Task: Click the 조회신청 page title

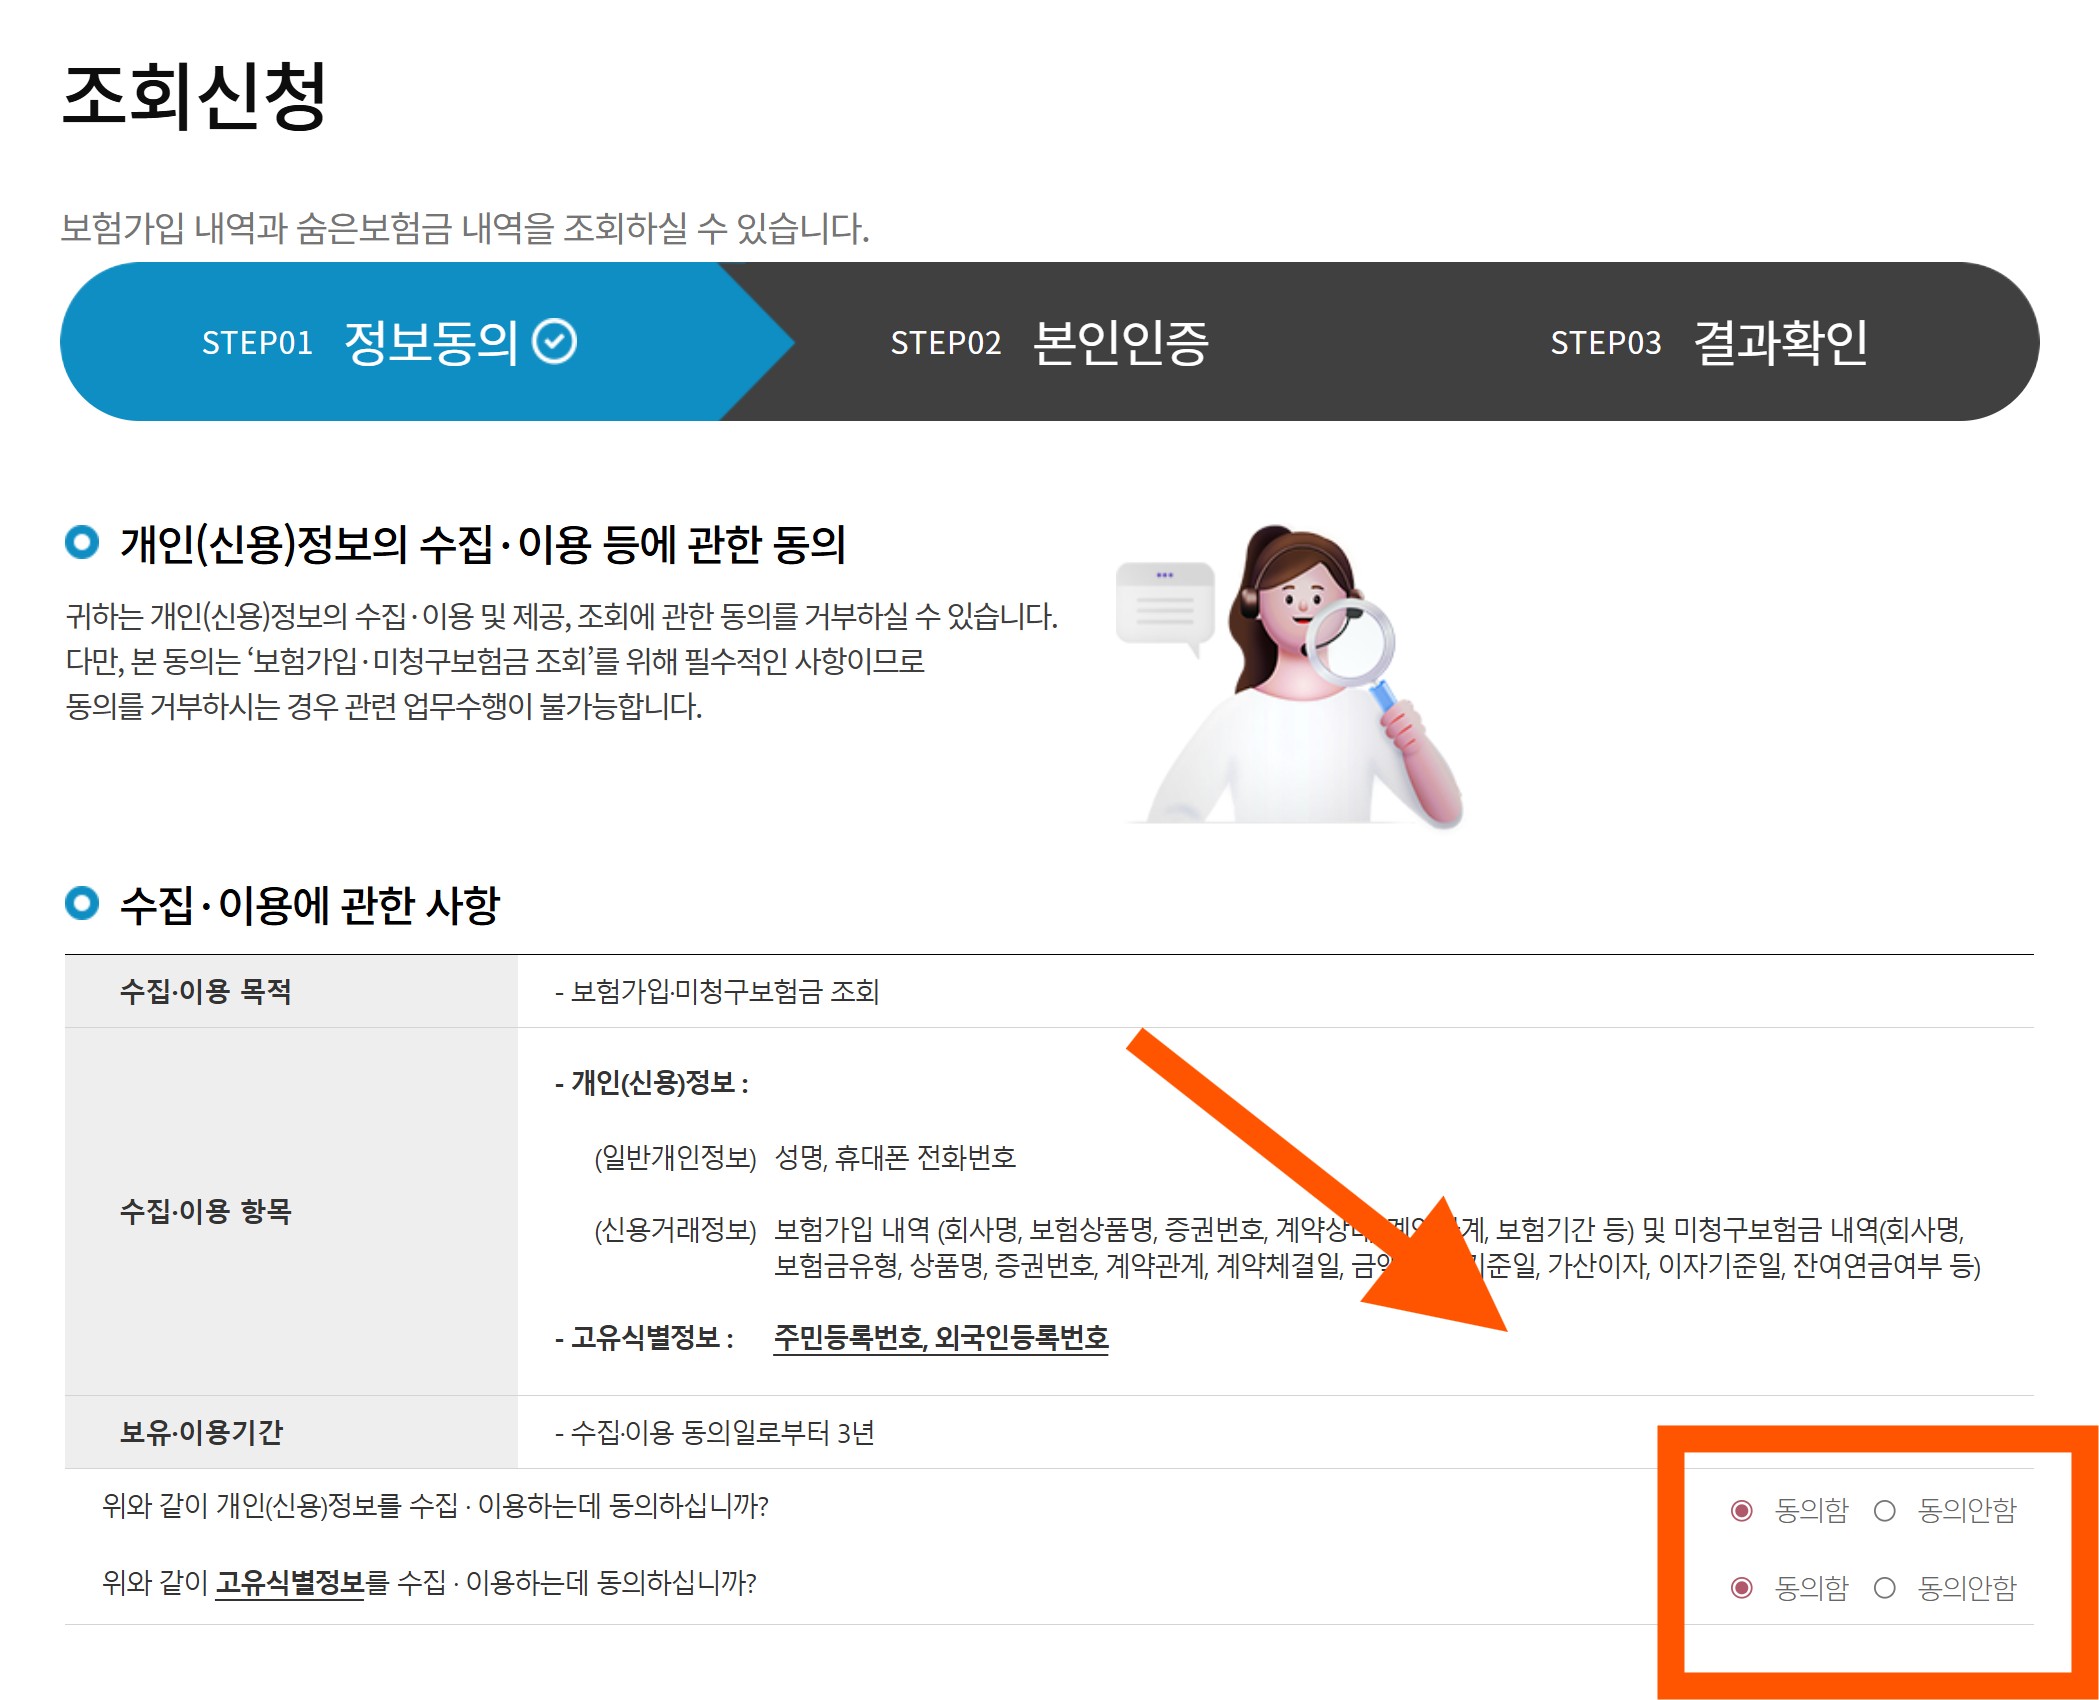Action: (194, 96)
